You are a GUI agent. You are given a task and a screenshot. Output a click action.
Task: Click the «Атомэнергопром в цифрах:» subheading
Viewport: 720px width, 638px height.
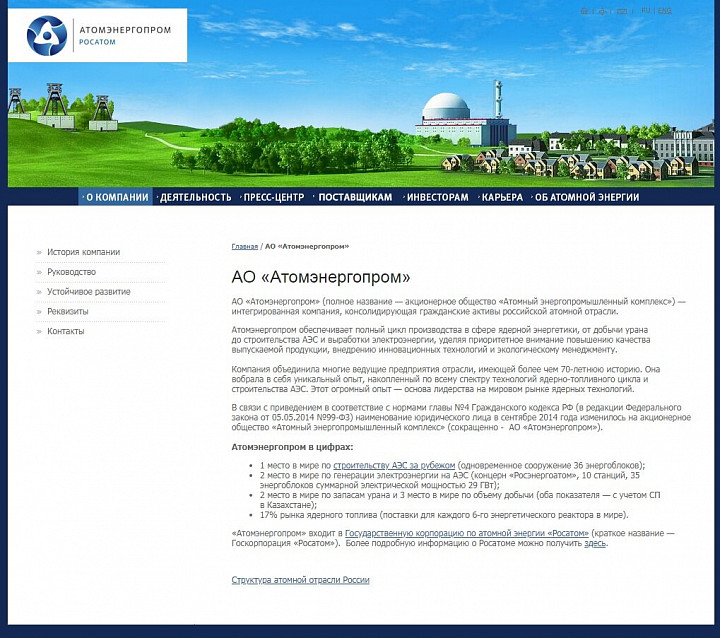292,447
